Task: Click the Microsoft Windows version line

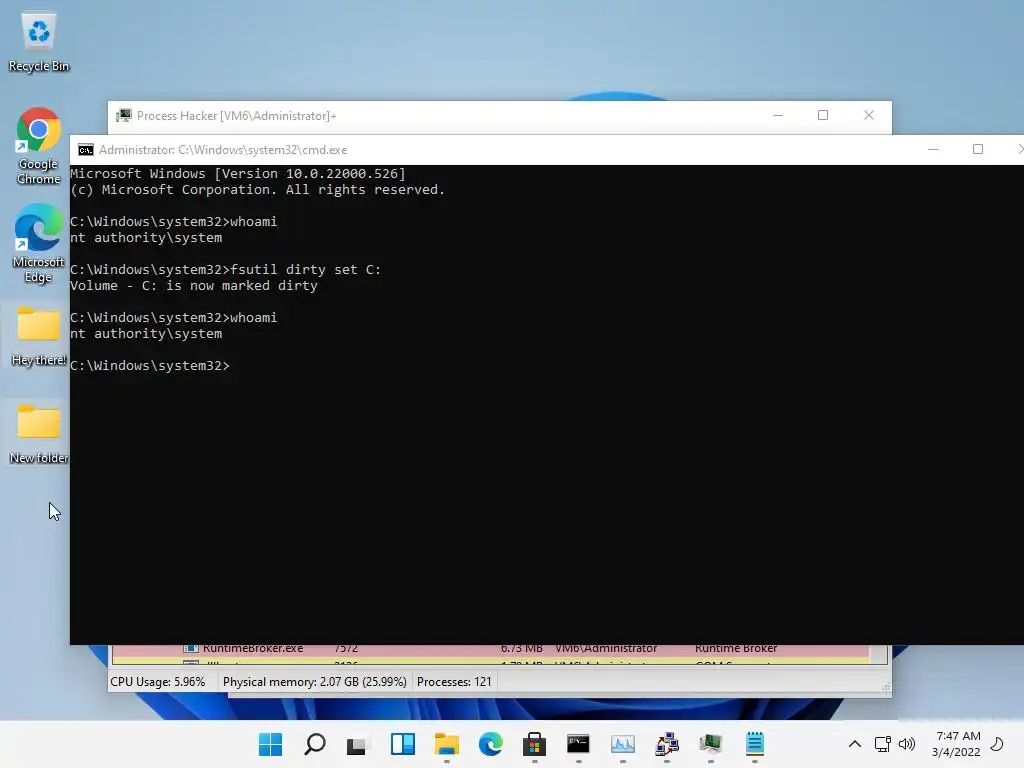Action: (238, 174)
